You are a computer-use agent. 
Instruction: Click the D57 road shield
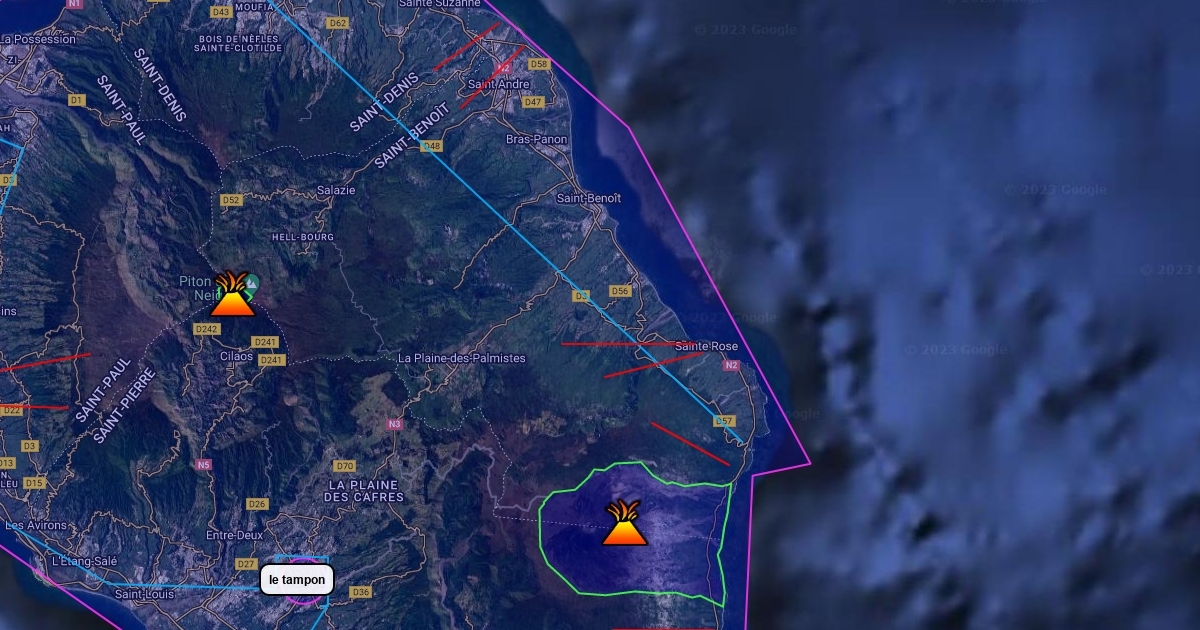point(725,421)
